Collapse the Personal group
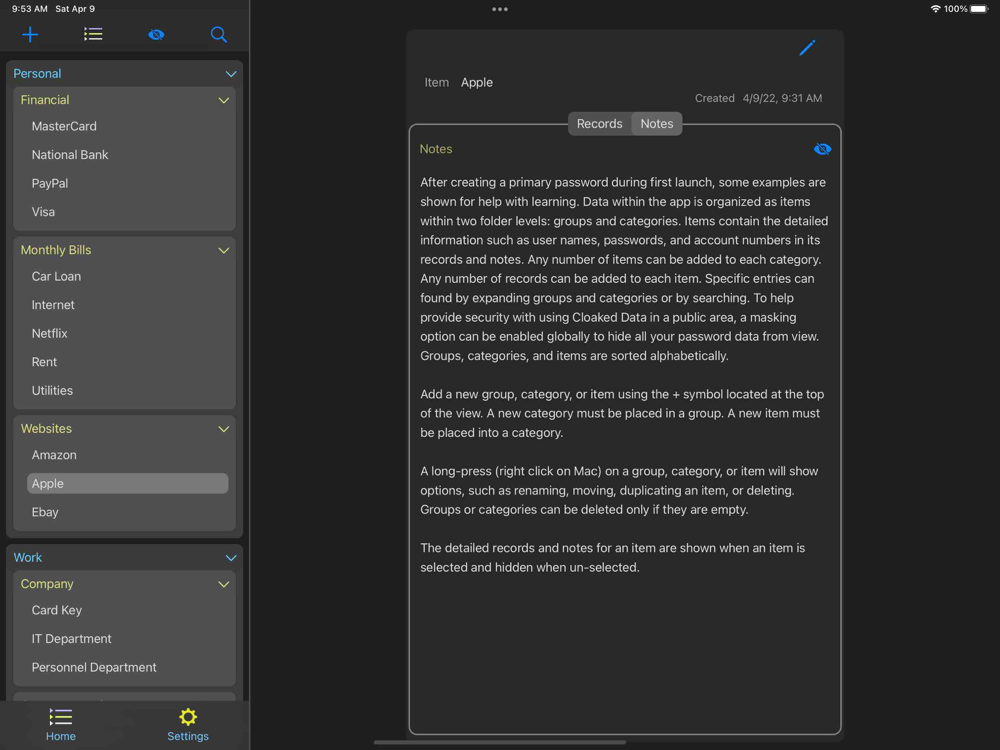Viewport: 1000px width, 750px height. tap(231, 74)
